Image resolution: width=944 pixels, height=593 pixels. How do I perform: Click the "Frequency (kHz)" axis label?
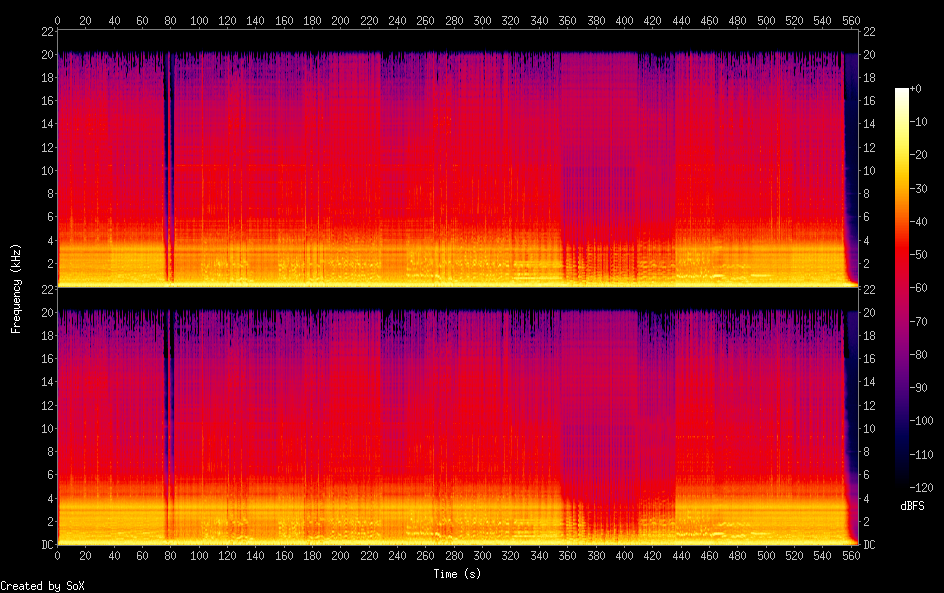[16, 287]
